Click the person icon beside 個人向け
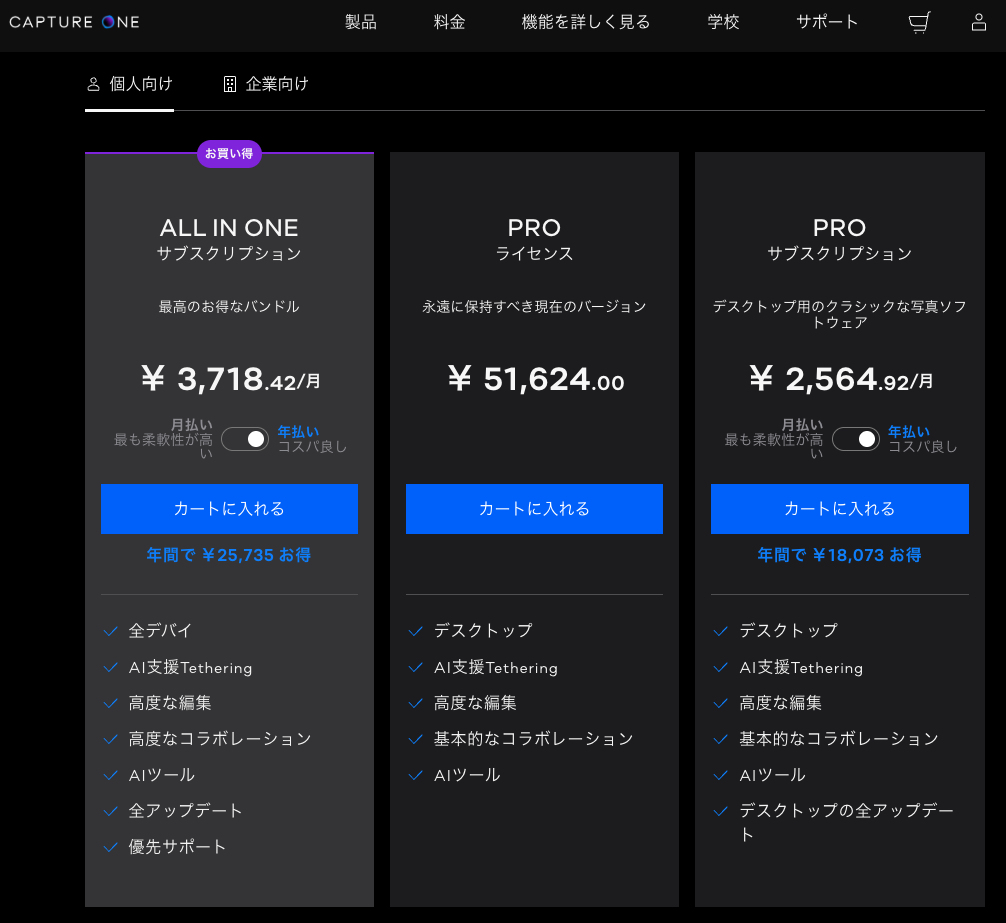The width and height of the screenshot is (1006, 923). point(94,84)
